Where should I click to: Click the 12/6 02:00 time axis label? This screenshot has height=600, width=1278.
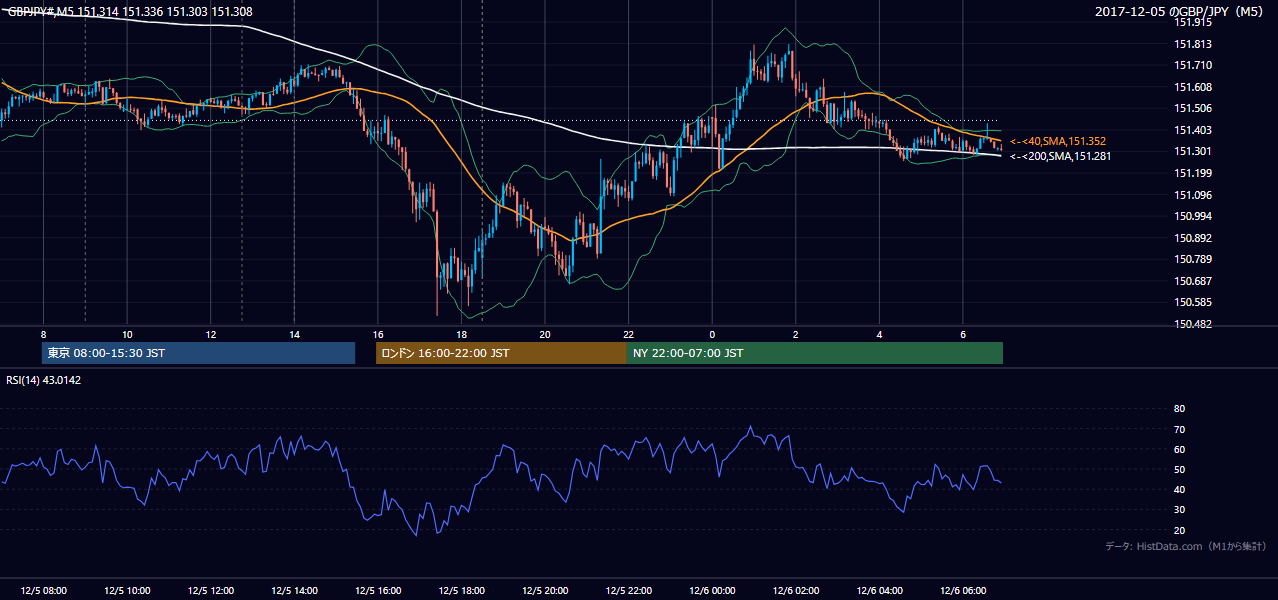[x=795, y=591]
